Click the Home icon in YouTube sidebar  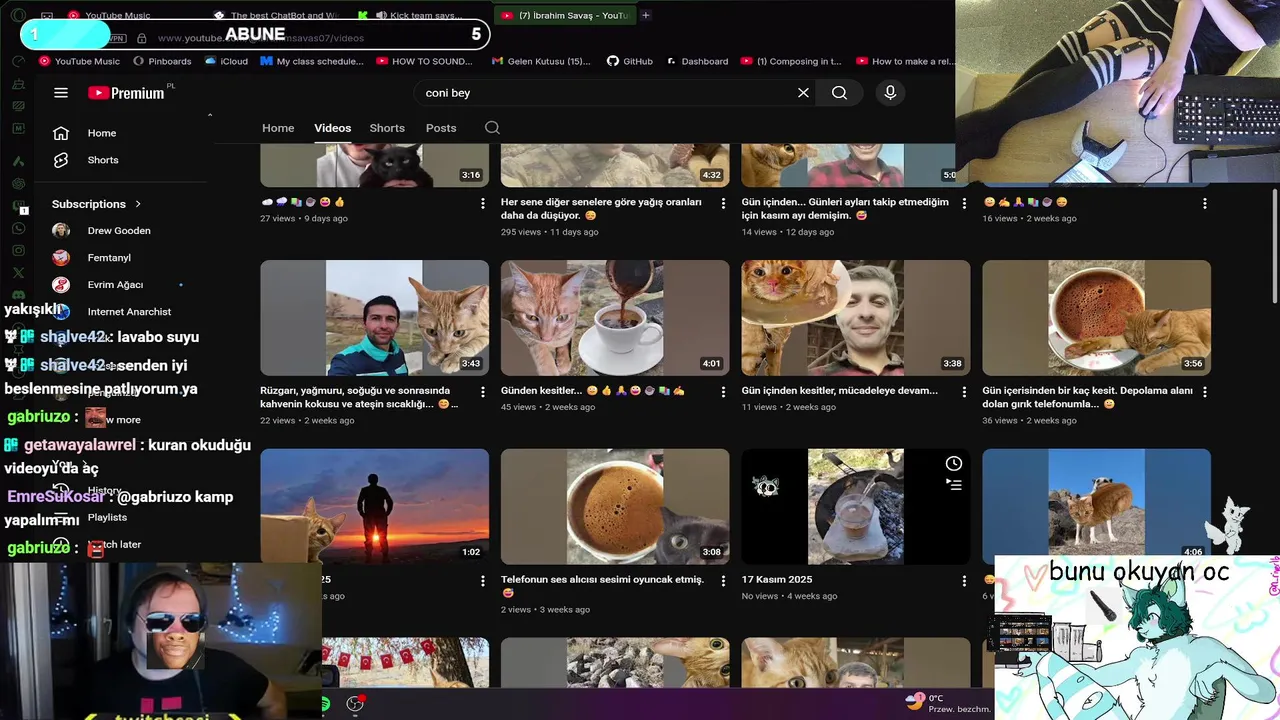coord(61,133)
